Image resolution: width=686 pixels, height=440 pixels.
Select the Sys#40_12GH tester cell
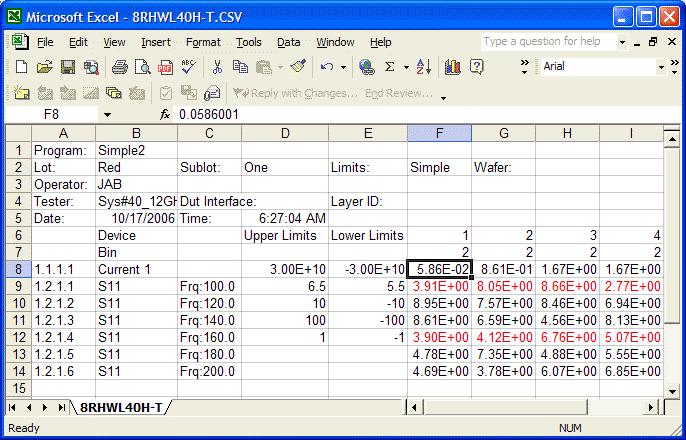(x=136, y=202)
